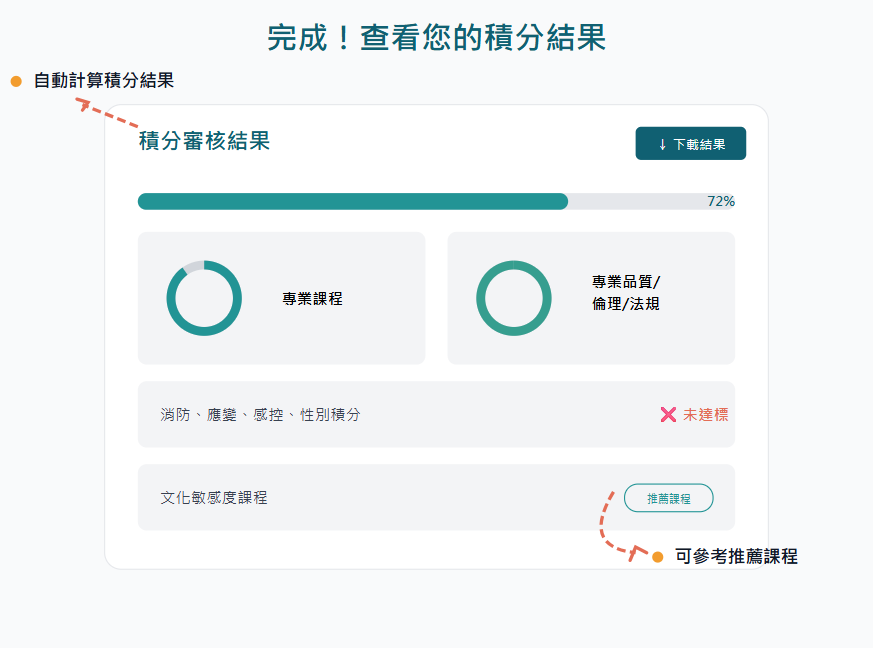This screenshot has height=648, width=873.
Task: Select the 未達標 status text
Action: click(705, 414)
